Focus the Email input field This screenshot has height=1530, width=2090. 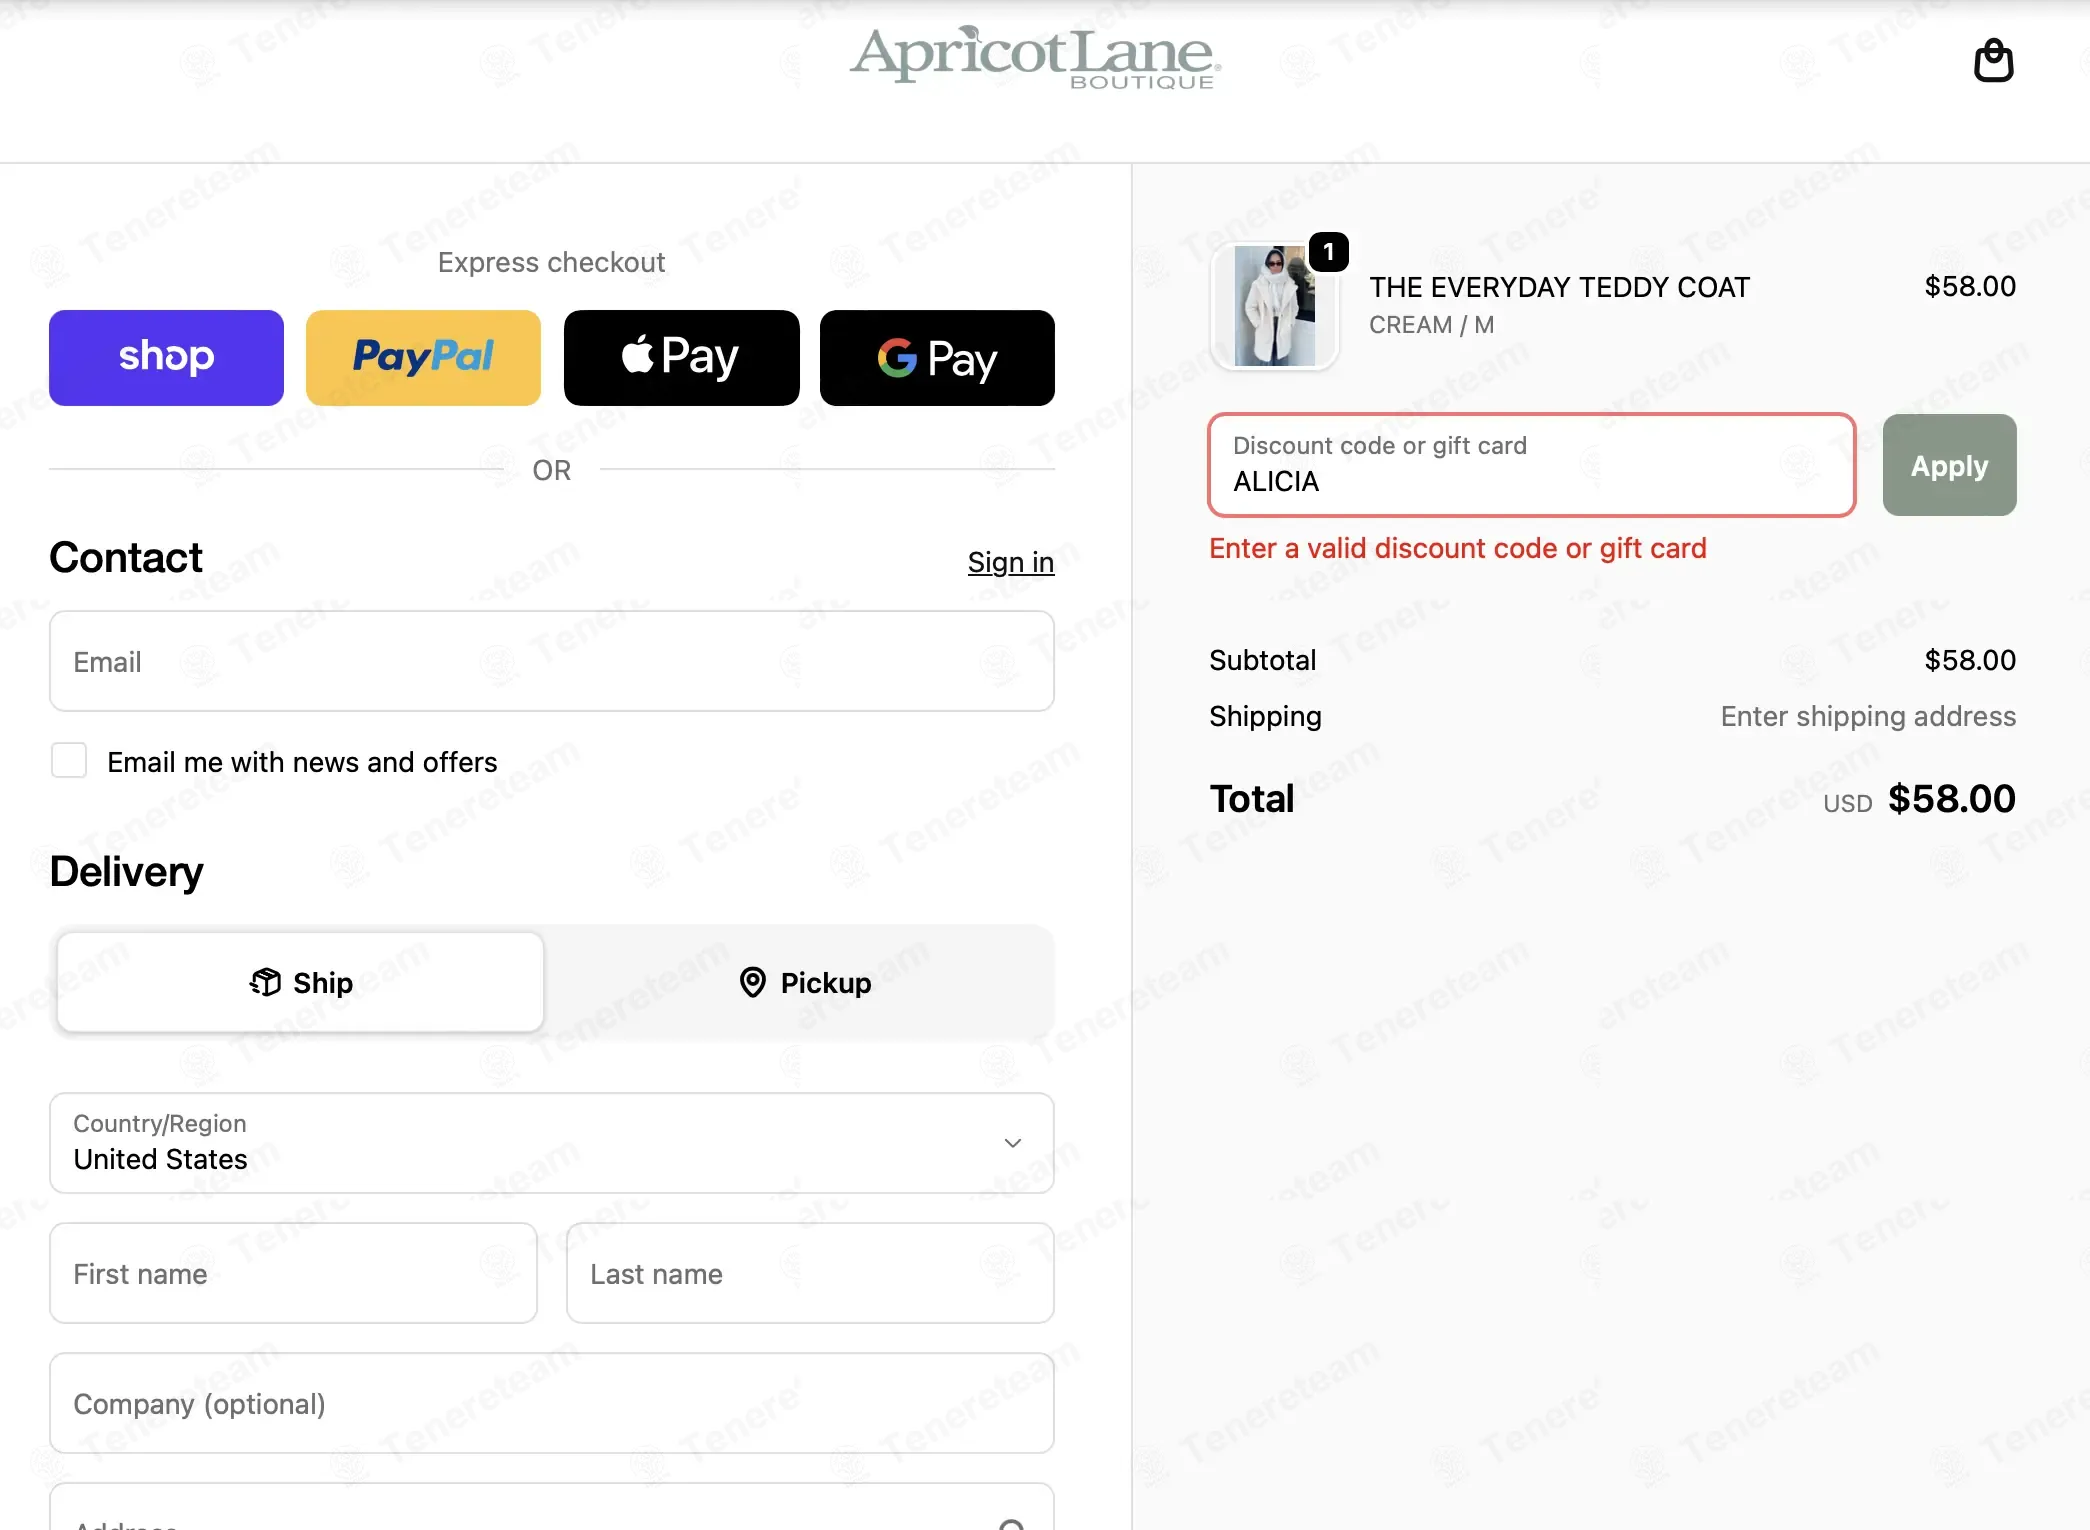click(x=552, y=661)
